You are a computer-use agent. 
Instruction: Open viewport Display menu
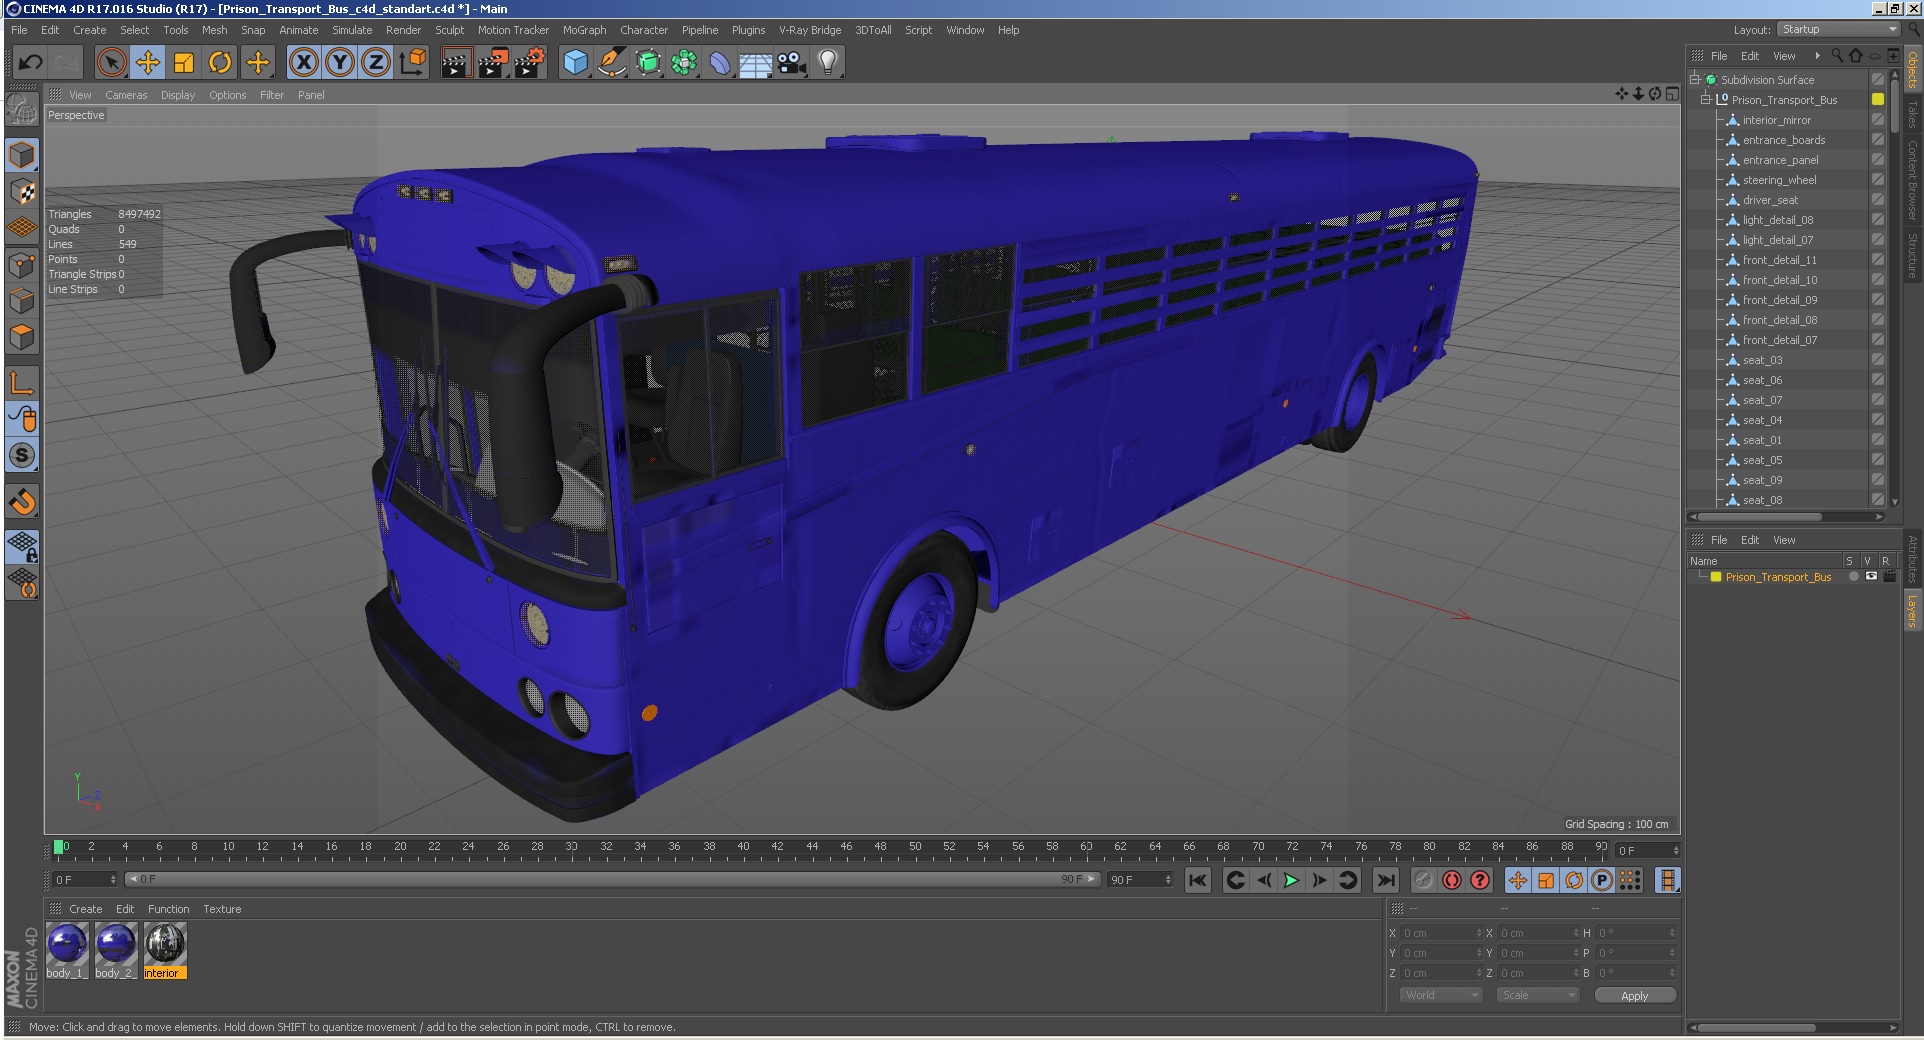click(178, 95)
